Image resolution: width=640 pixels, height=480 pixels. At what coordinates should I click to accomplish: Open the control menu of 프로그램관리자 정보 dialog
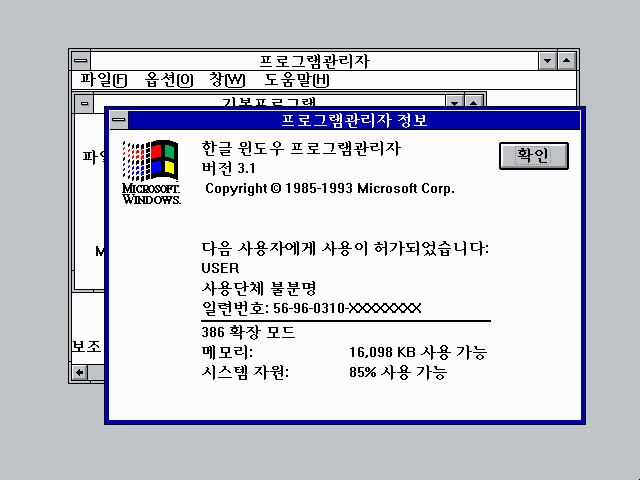119,120
